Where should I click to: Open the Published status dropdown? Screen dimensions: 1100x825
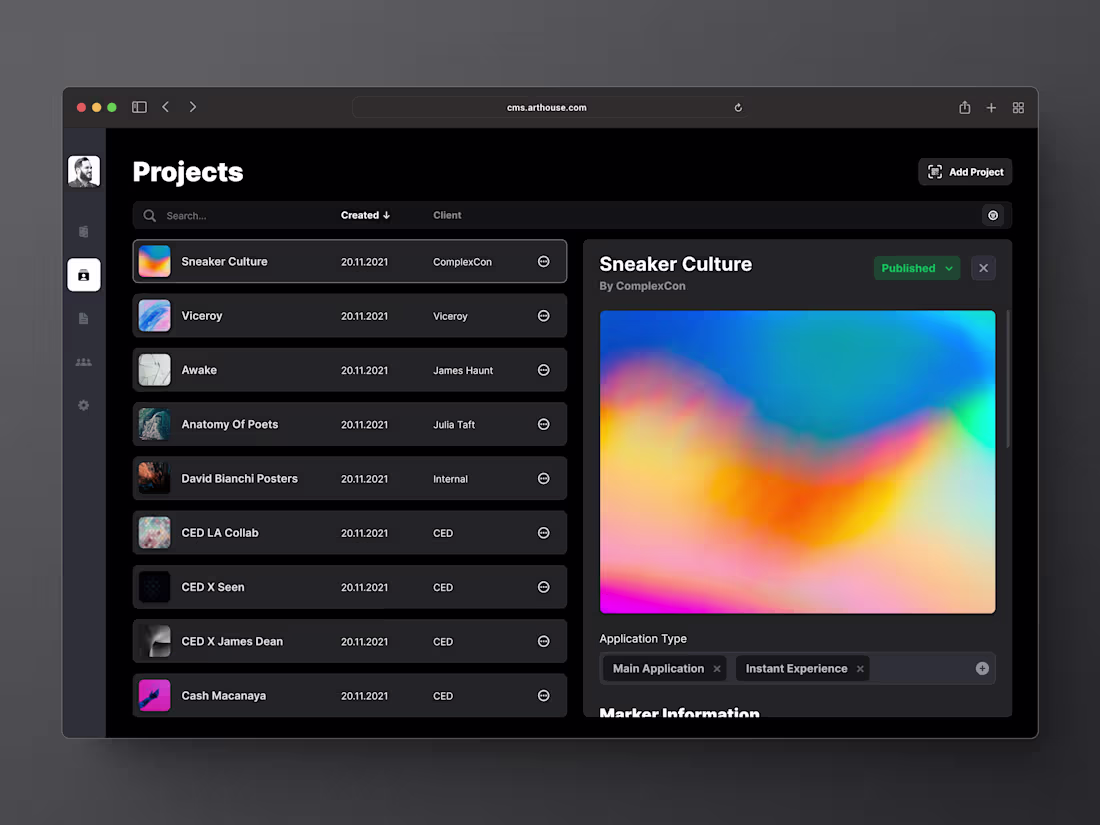(916, 268)
